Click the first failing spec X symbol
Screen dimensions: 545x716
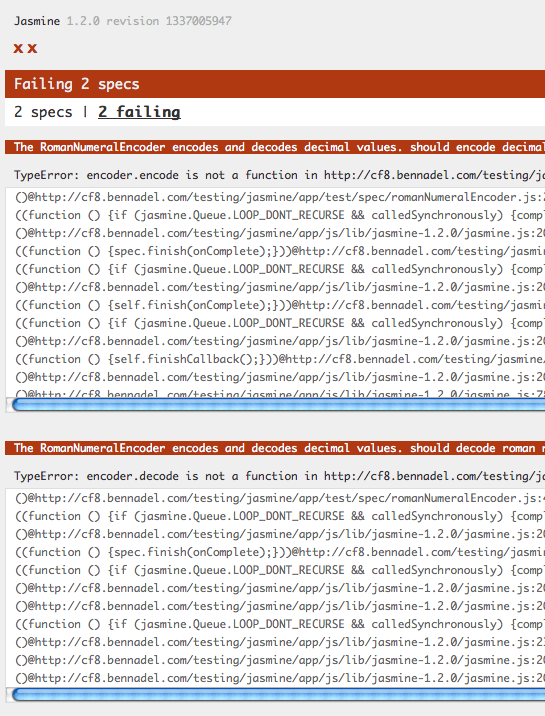(18, 48)
